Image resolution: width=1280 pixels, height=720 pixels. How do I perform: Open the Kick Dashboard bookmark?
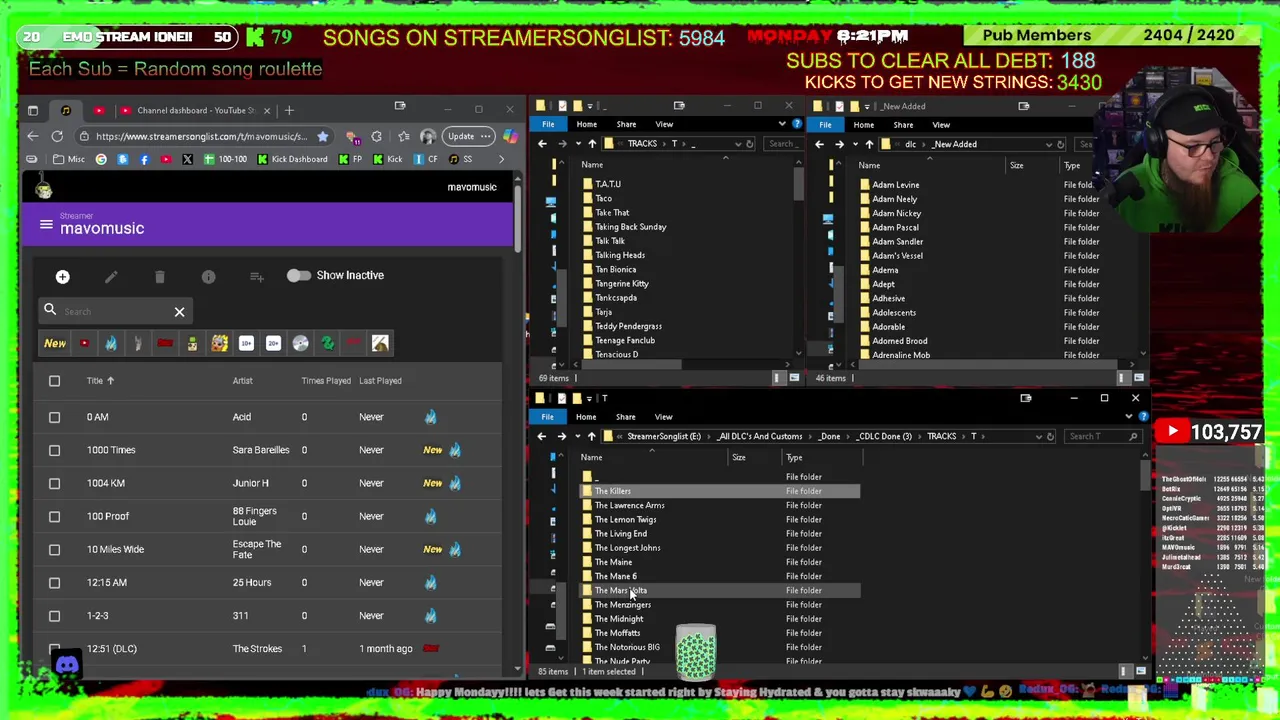[x=292, y=159]
